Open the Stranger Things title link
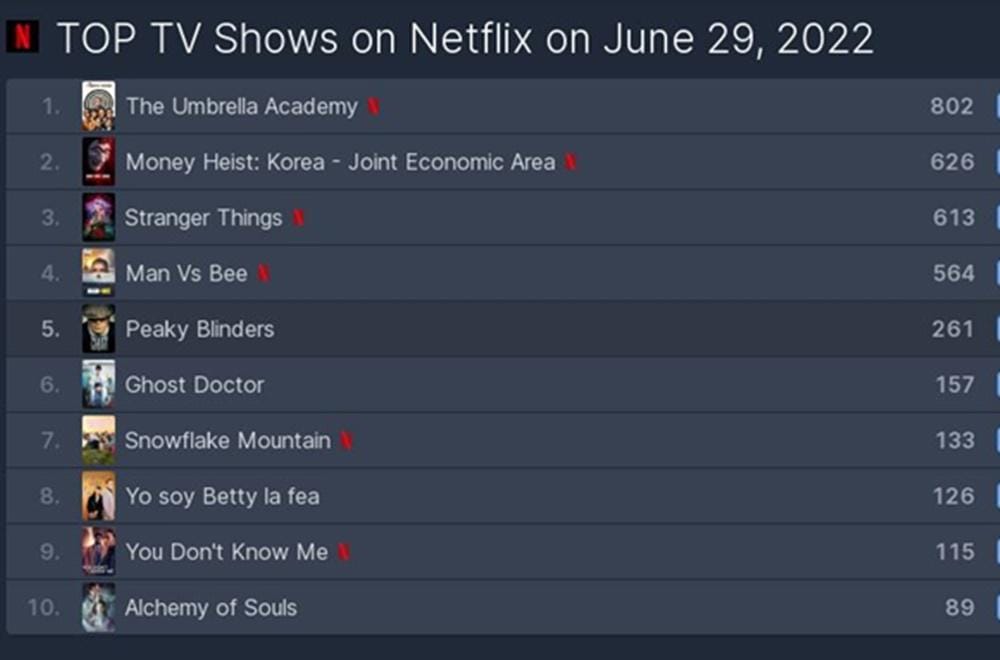This screenshot has height=660, width=1000. (x=203, y=218)
